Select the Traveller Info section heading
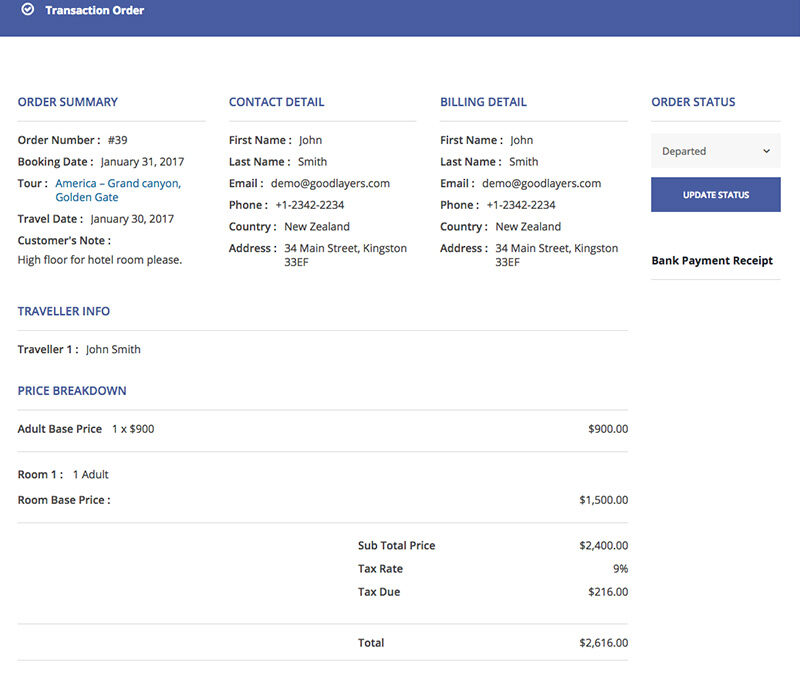Viewport: 800px width, 700px height. [64, 312]
